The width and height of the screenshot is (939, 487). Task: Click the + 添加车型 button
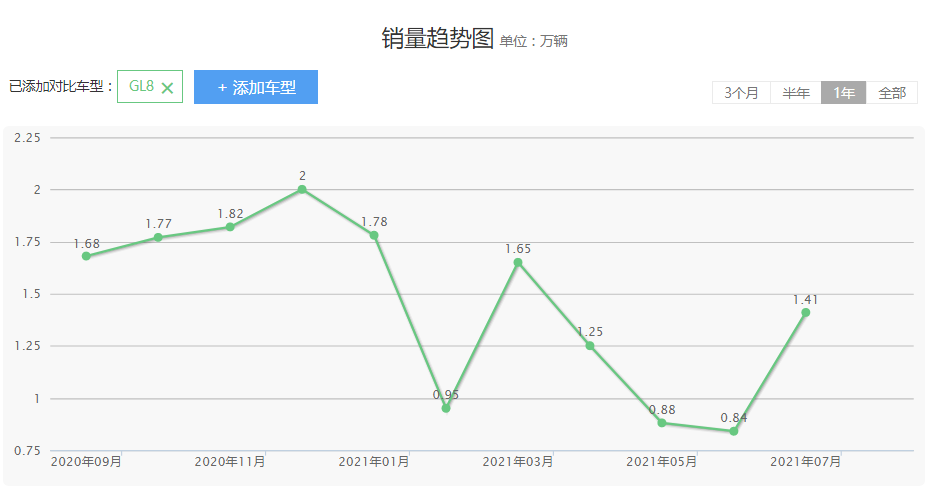point(256,87)
